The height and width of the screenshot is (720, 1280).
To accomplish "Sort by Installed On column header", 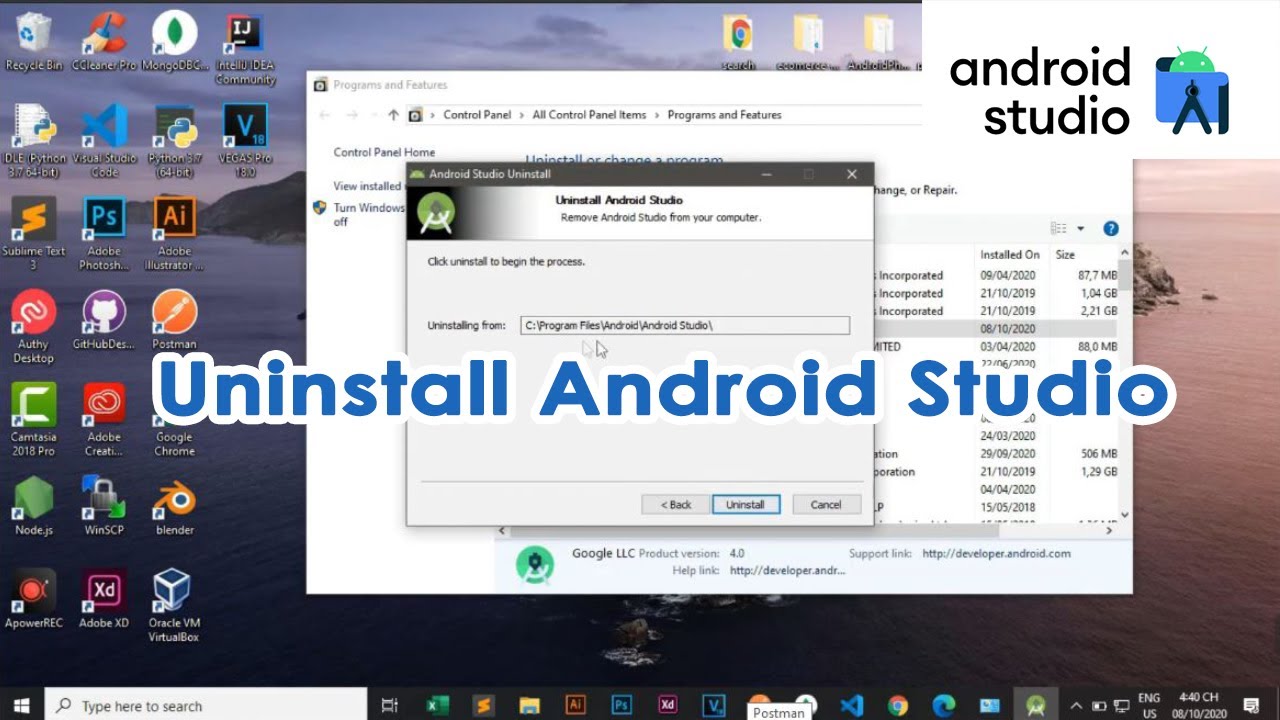I will coord(1010,255).
